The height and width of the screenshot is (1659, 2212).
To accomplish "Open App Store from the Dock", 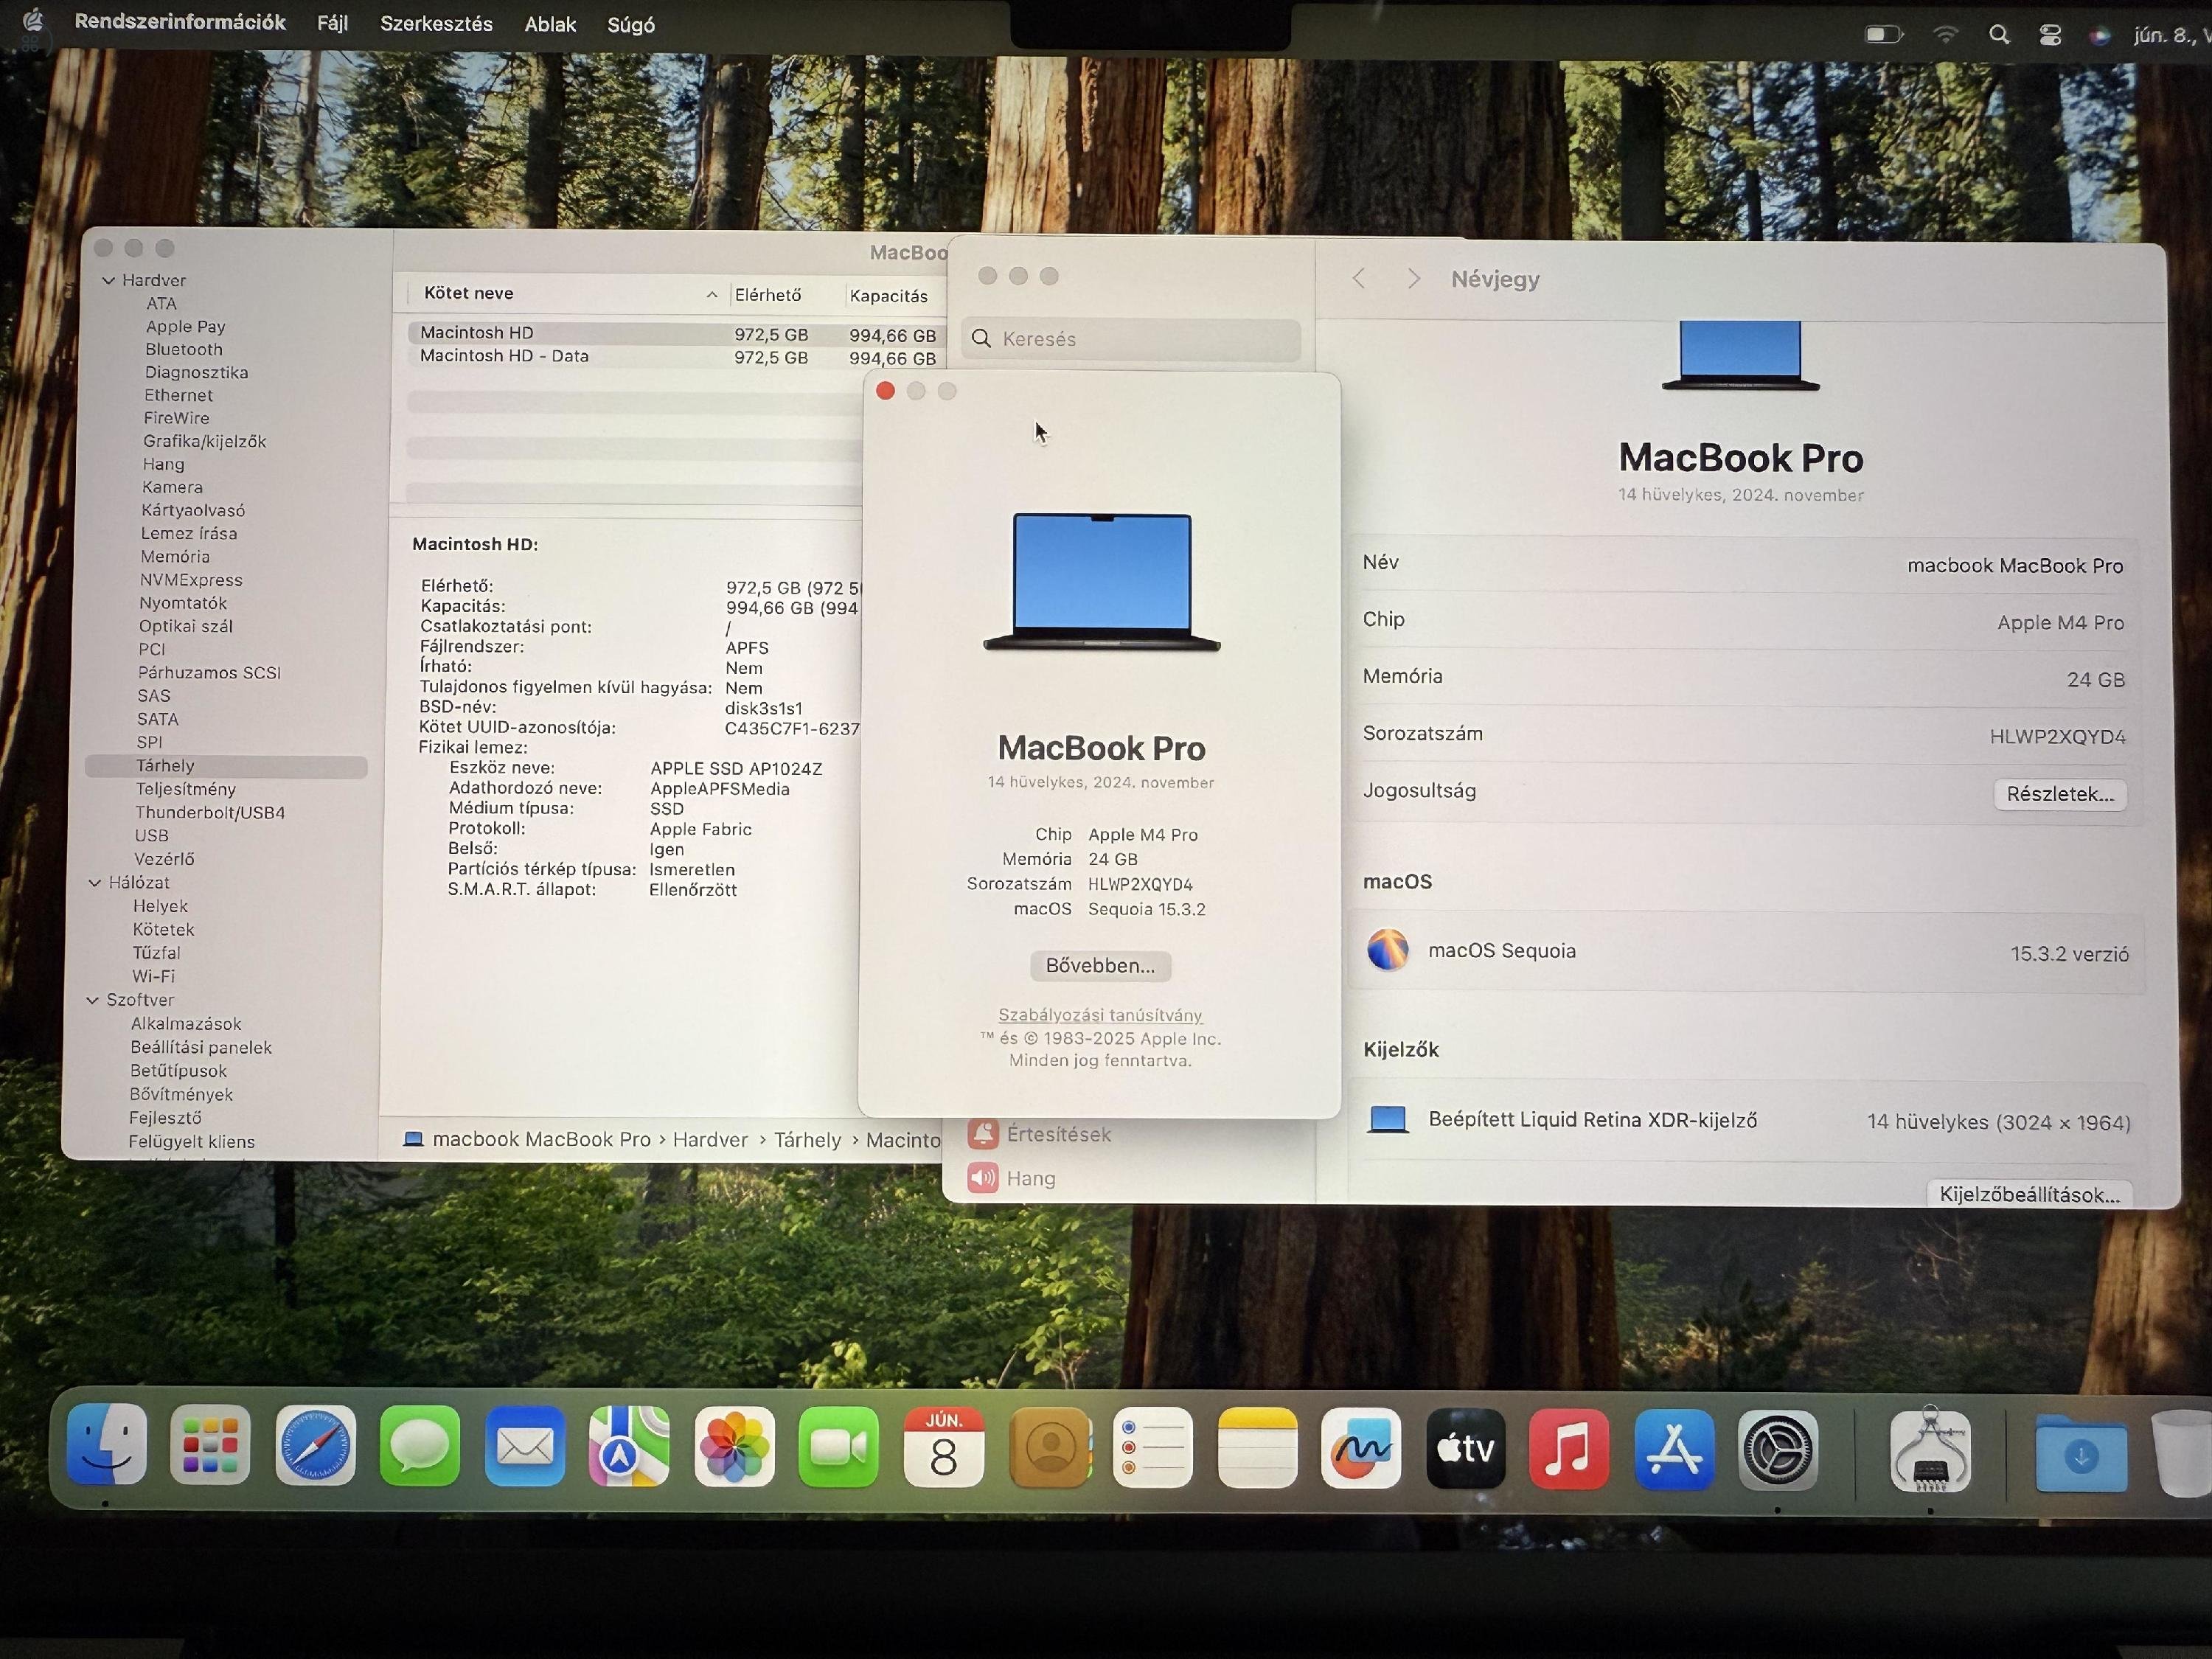I will tap(1674, 1450).
